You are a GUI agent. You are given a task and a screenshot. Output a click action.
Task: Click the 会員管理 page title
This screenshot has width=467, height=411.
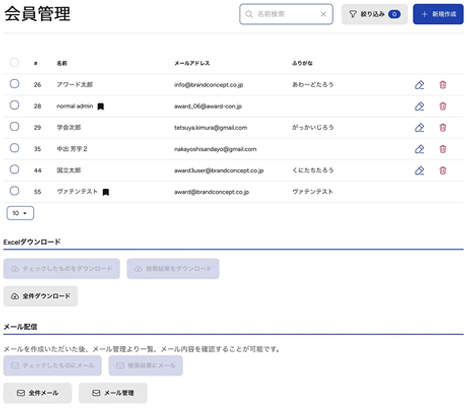(37, 14)
